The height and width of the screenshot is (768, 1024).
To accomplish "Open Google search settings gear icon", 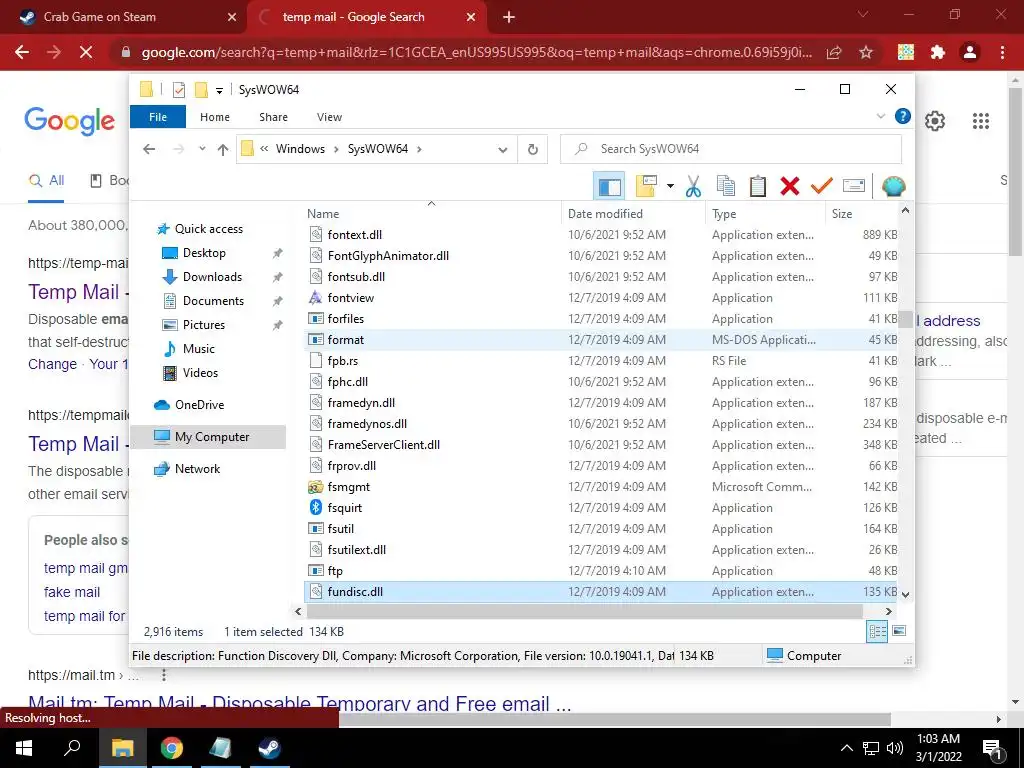I will pos(935,121).
